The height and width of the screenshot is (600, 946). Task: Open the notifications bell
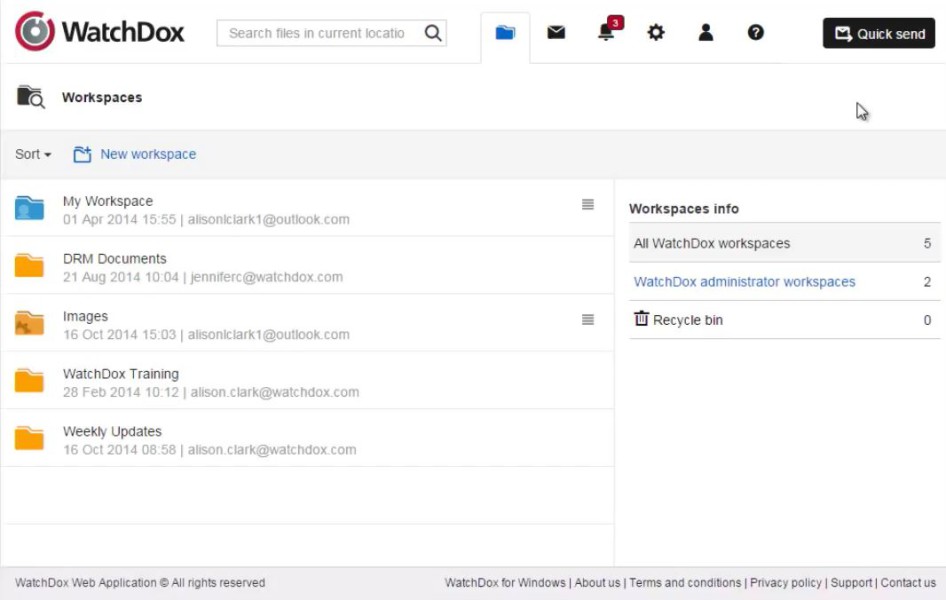[606, 33]
